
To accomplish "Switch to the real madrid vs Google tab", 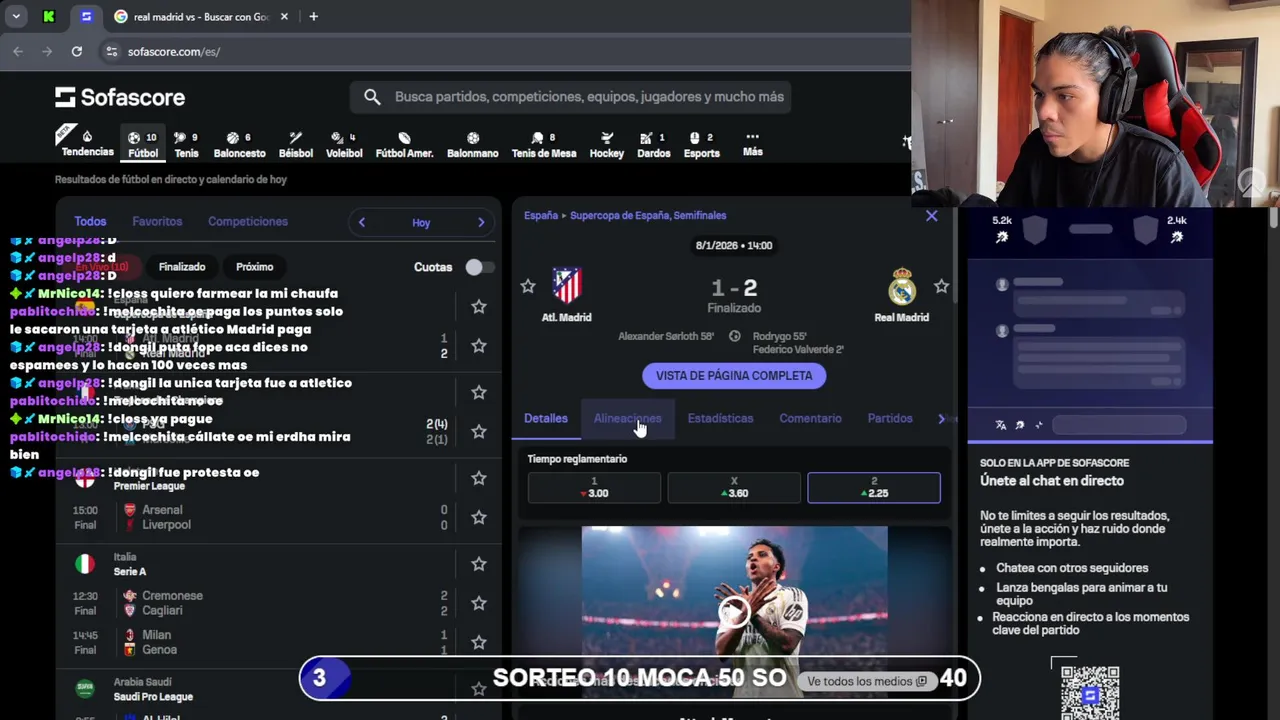I will tap(200, 17).
